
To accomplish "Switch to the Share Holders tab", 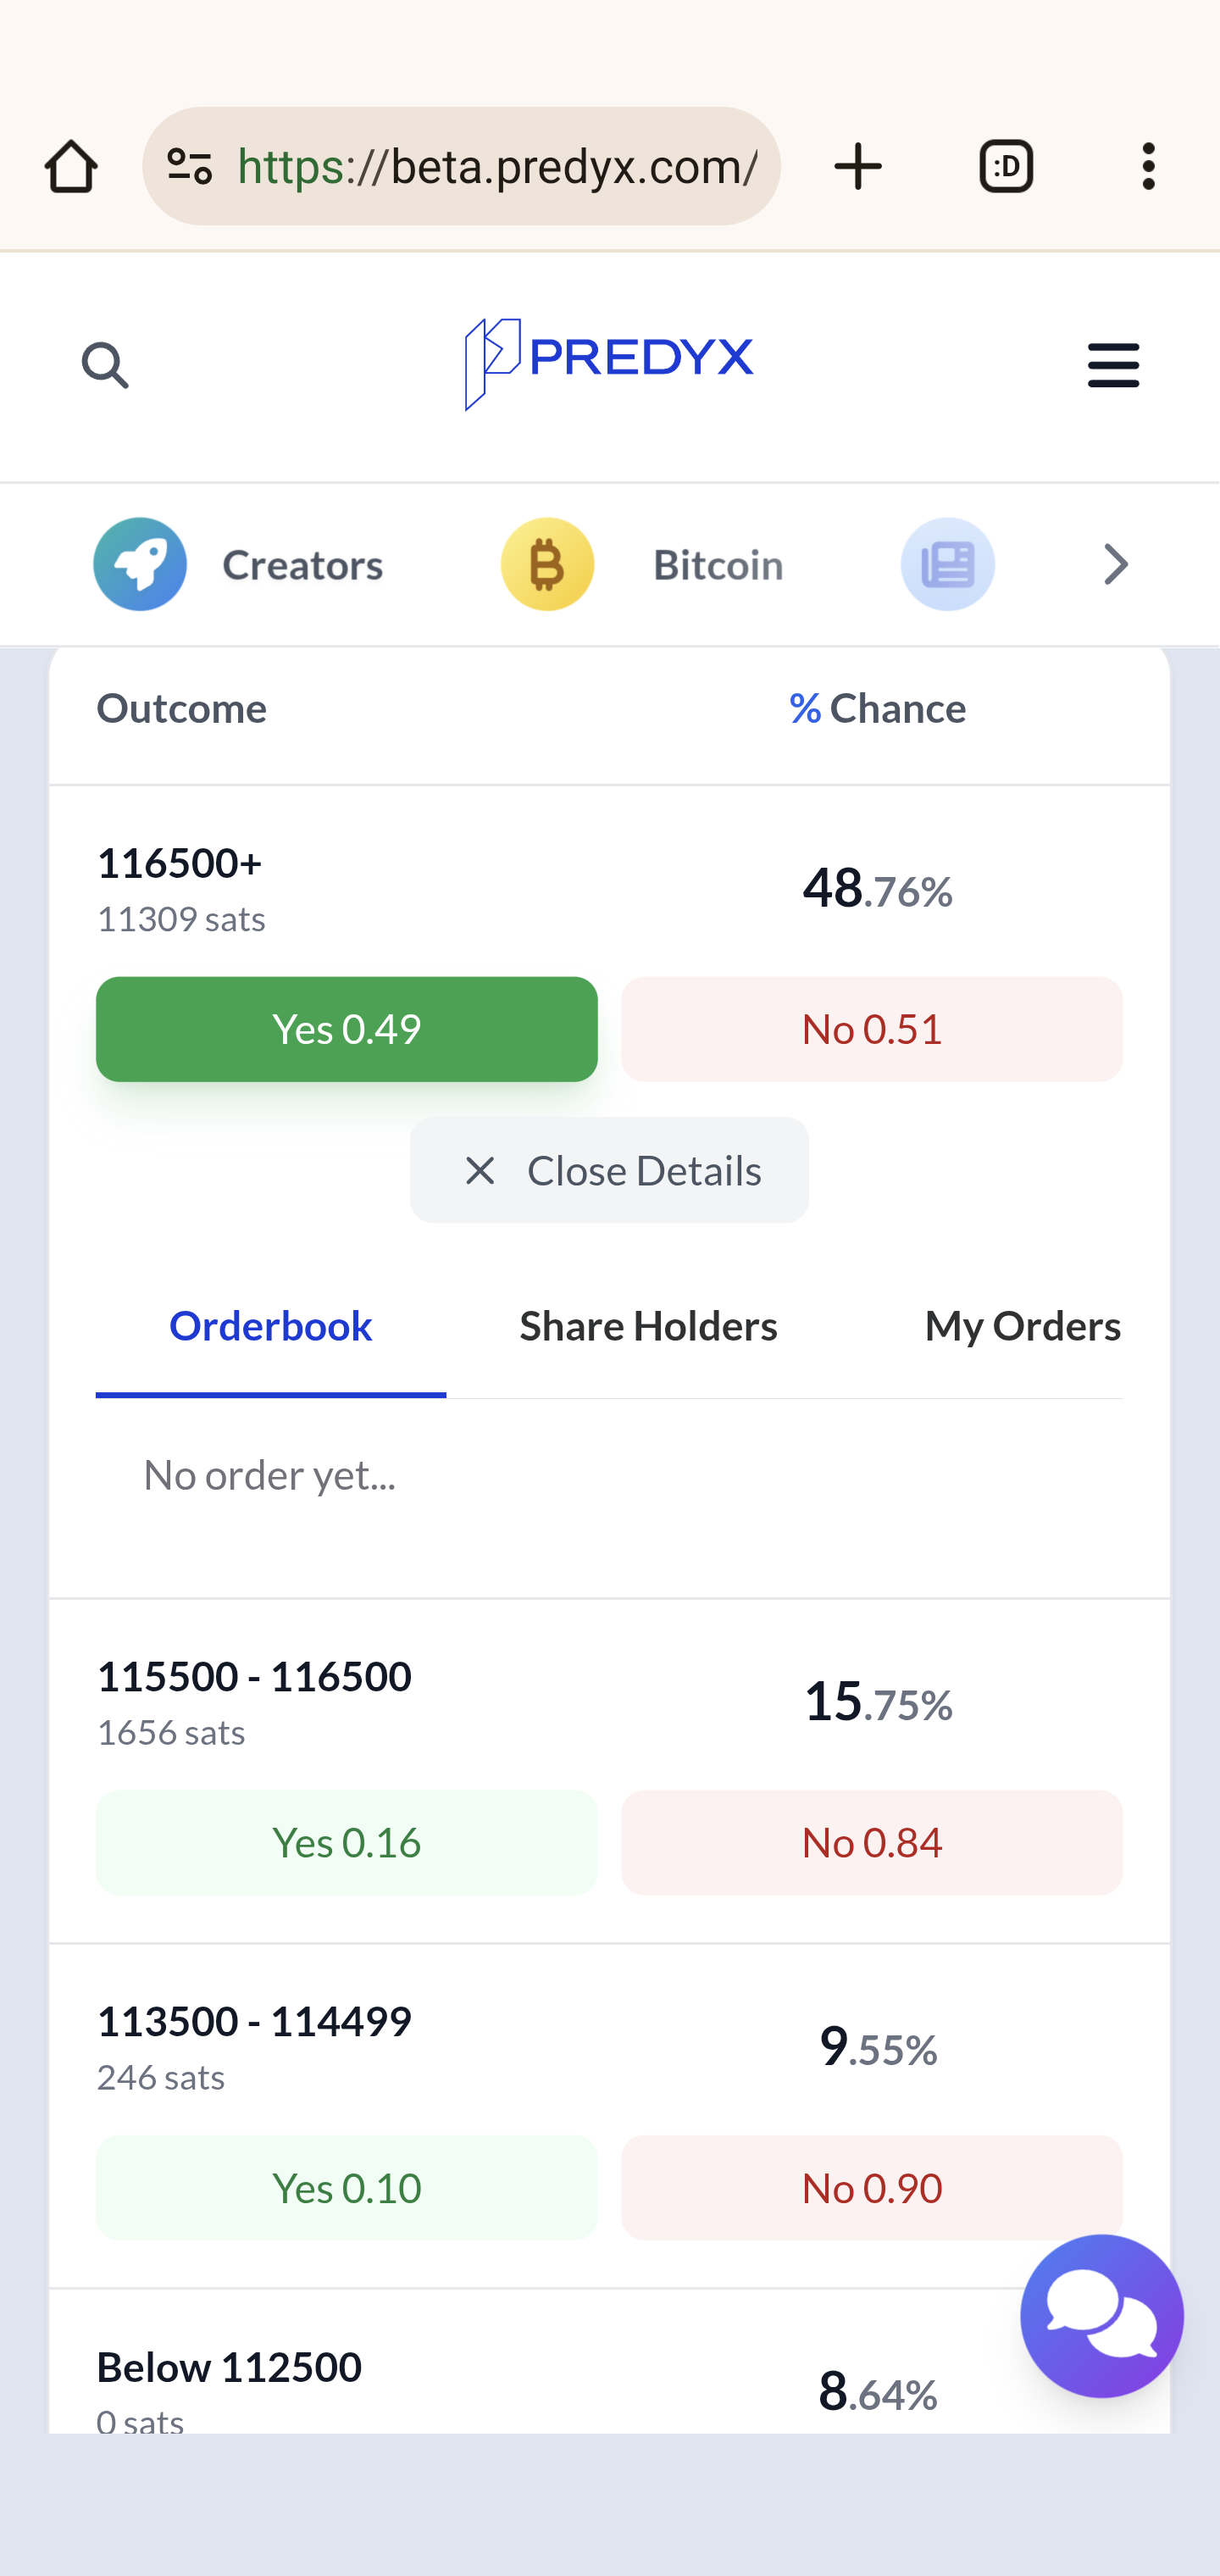I will click(648, 1326).
